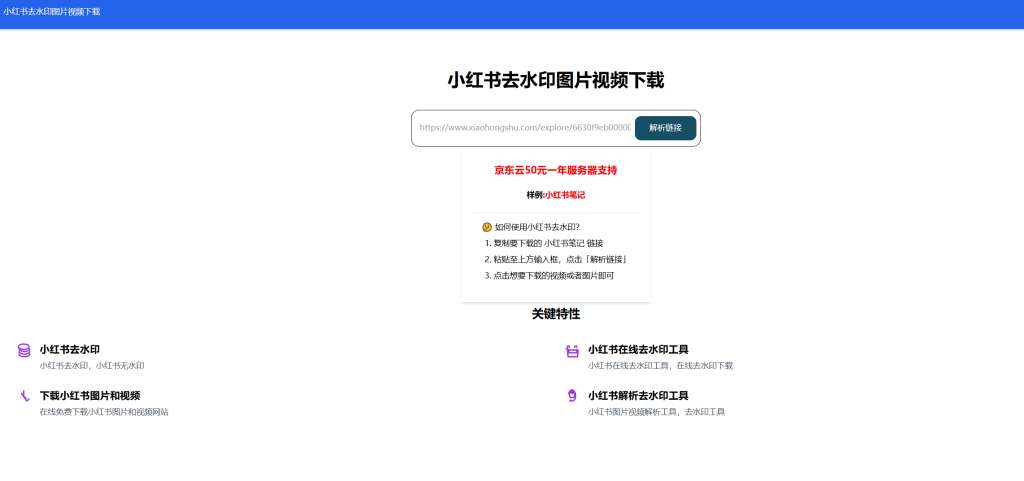
Task: Click the 小红书去水印图片视频下载 header title
Action: pos(52,11)
